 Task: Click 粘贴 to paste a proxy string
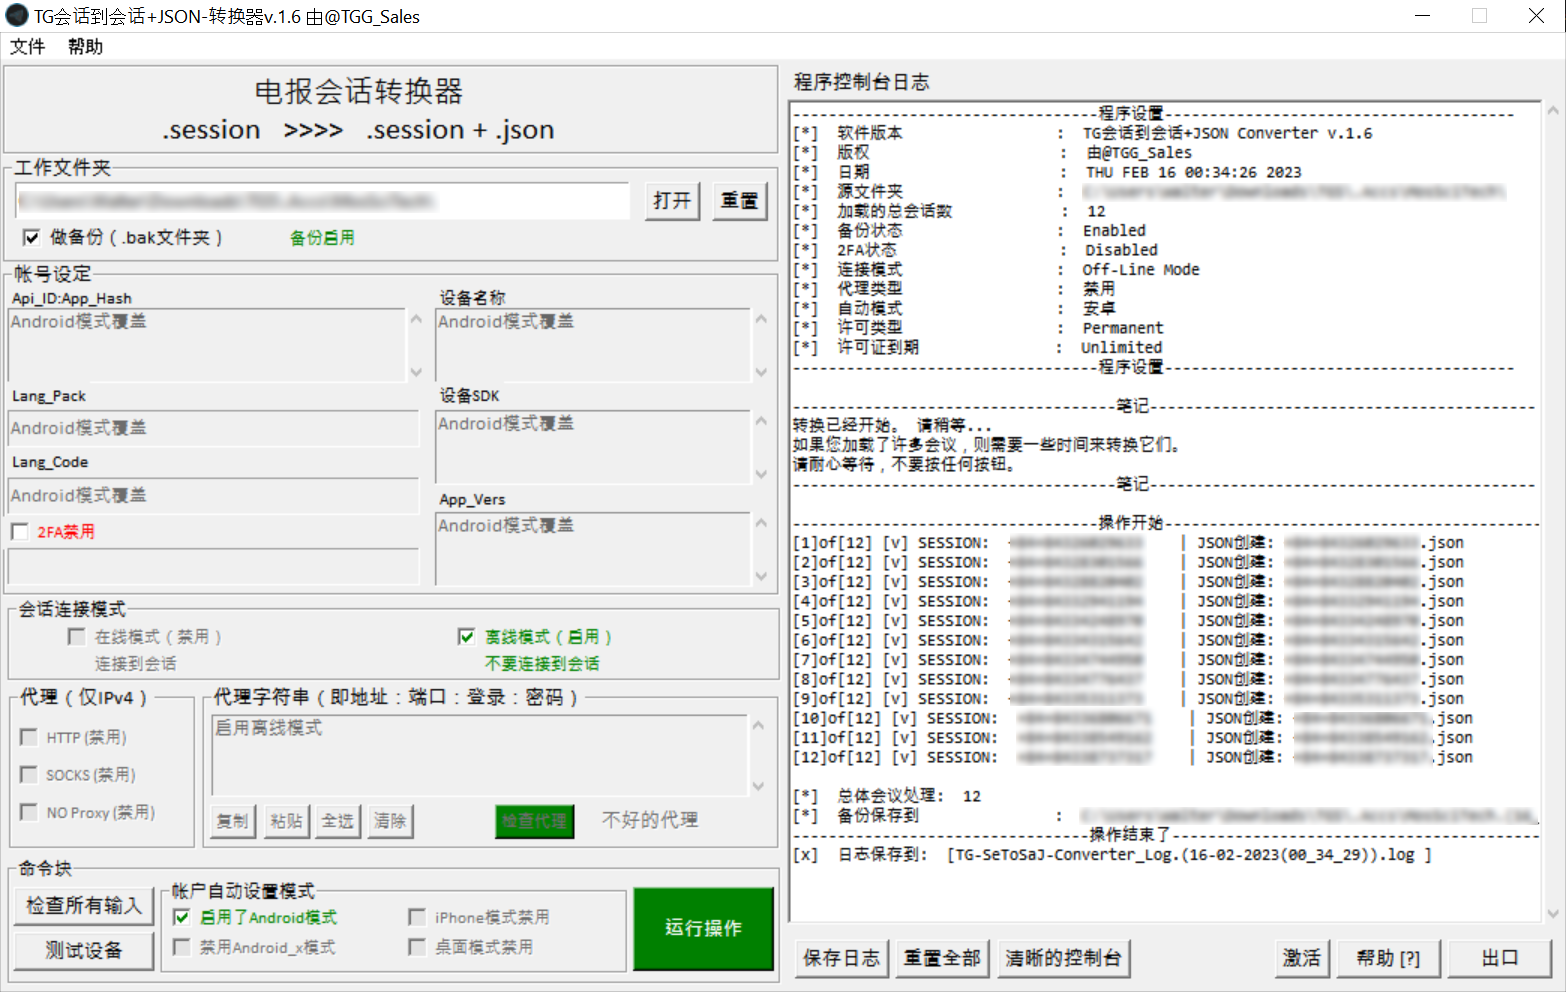coord(285,821)
